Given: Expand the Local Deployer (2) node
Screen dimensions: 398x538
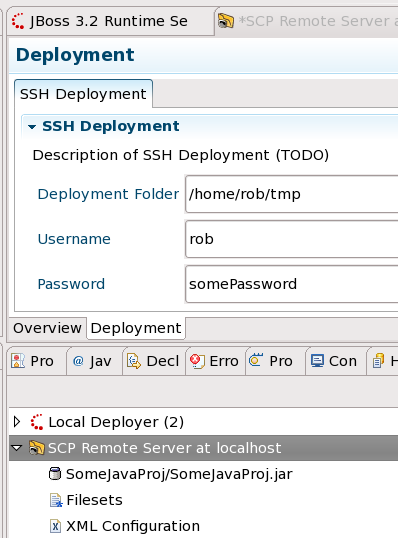Looking at the screenshot, I should 16,422.
